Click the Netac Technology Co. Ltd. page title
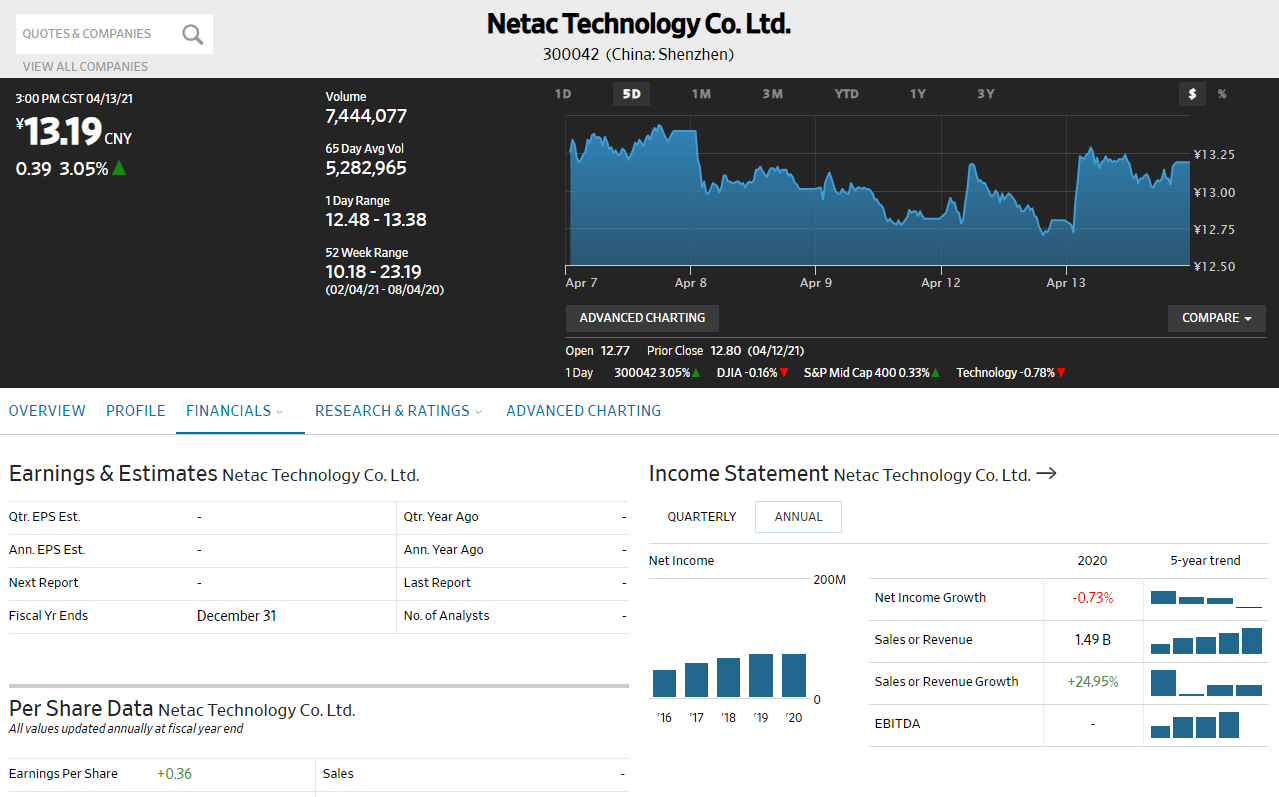 [x=638, y=24]
